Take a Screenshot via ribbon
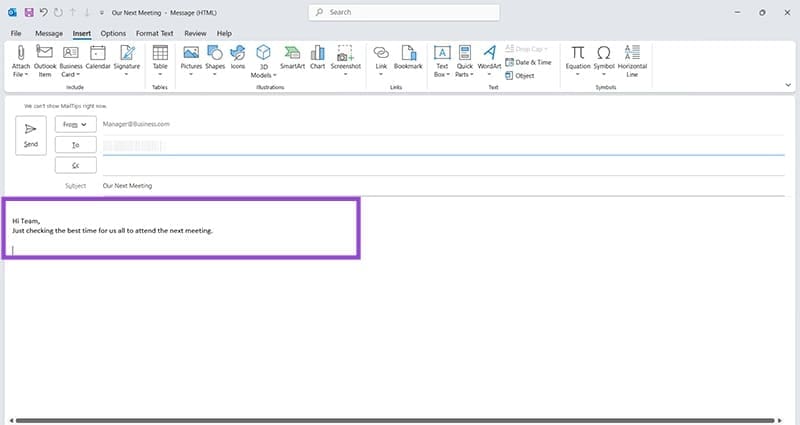 [x=345, y=61]
